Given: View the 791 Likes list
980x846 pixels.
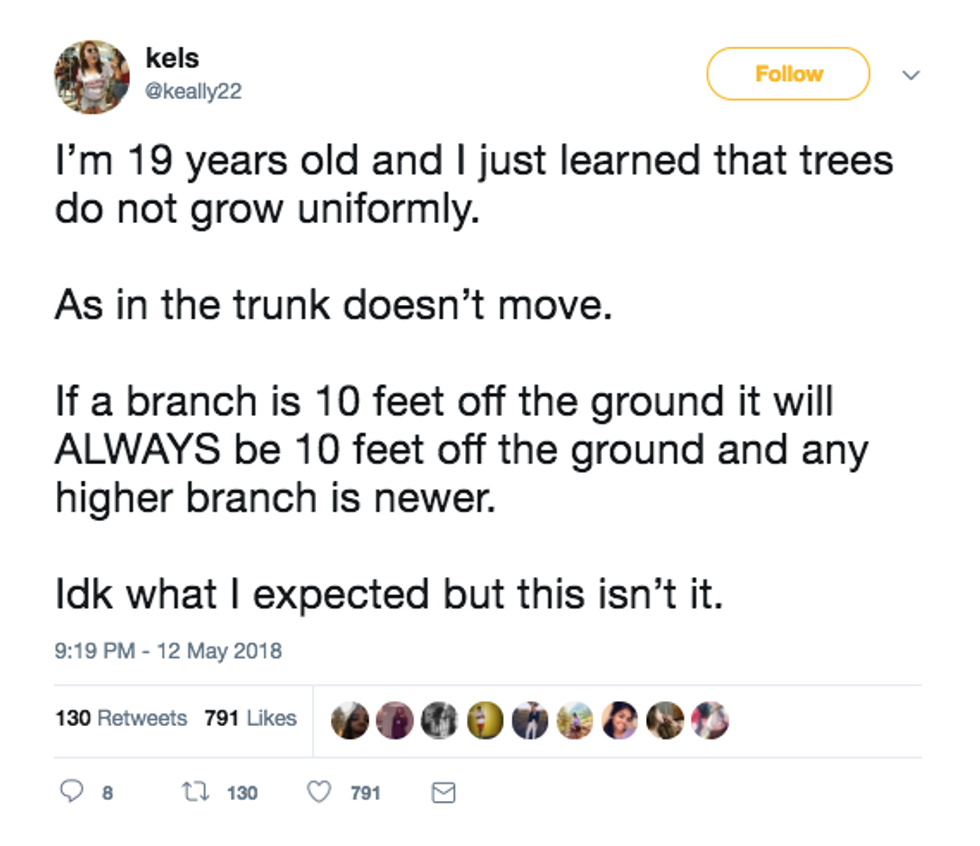Looking at the screenshot, I should tap(250, 718).
